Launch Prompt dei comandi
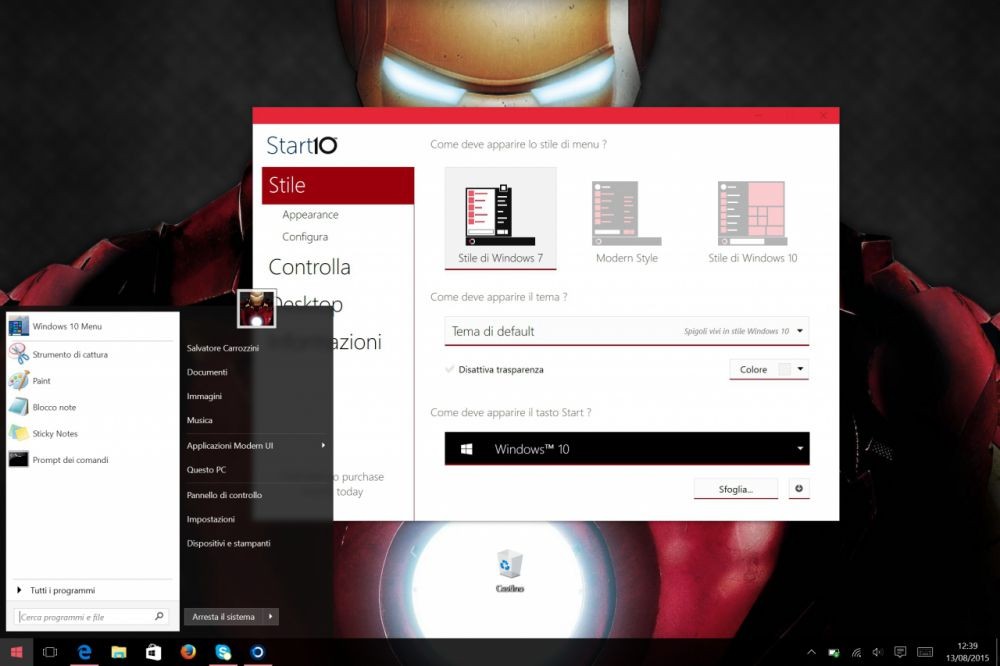 pos(92,460)
